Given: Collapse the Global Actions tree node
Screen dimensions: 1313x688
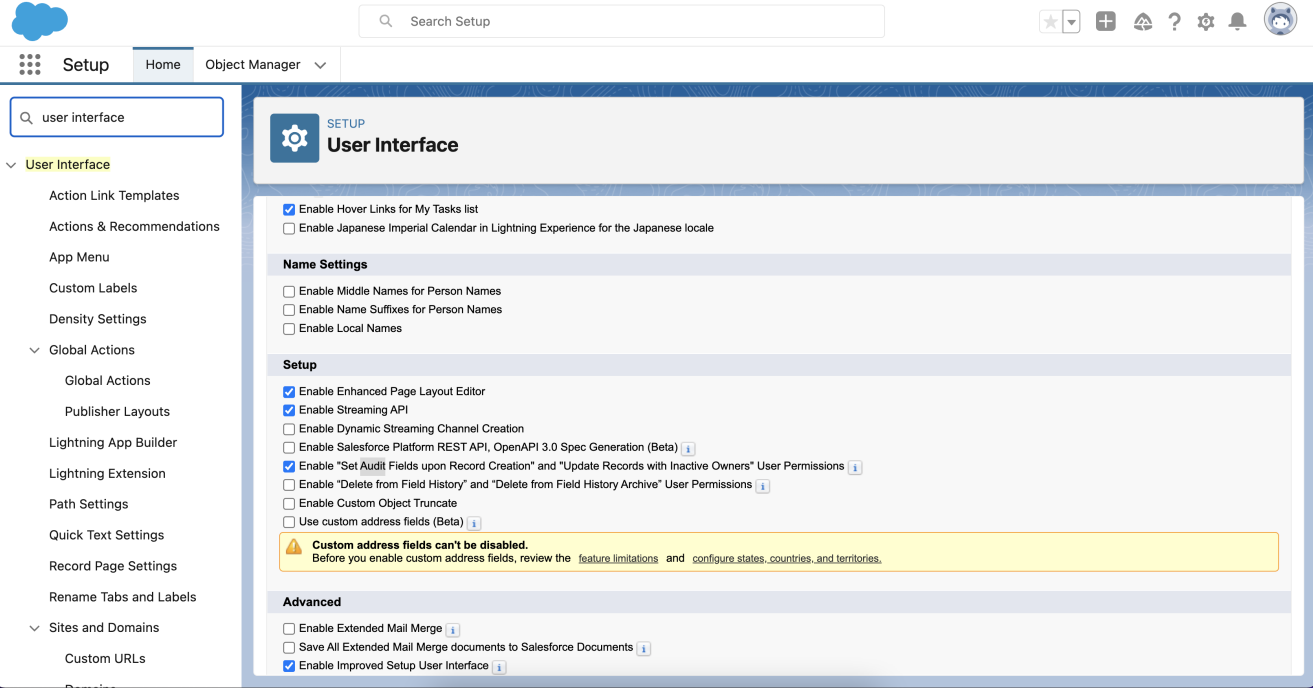Looking at the screenshot, I should tap(35, 350).
